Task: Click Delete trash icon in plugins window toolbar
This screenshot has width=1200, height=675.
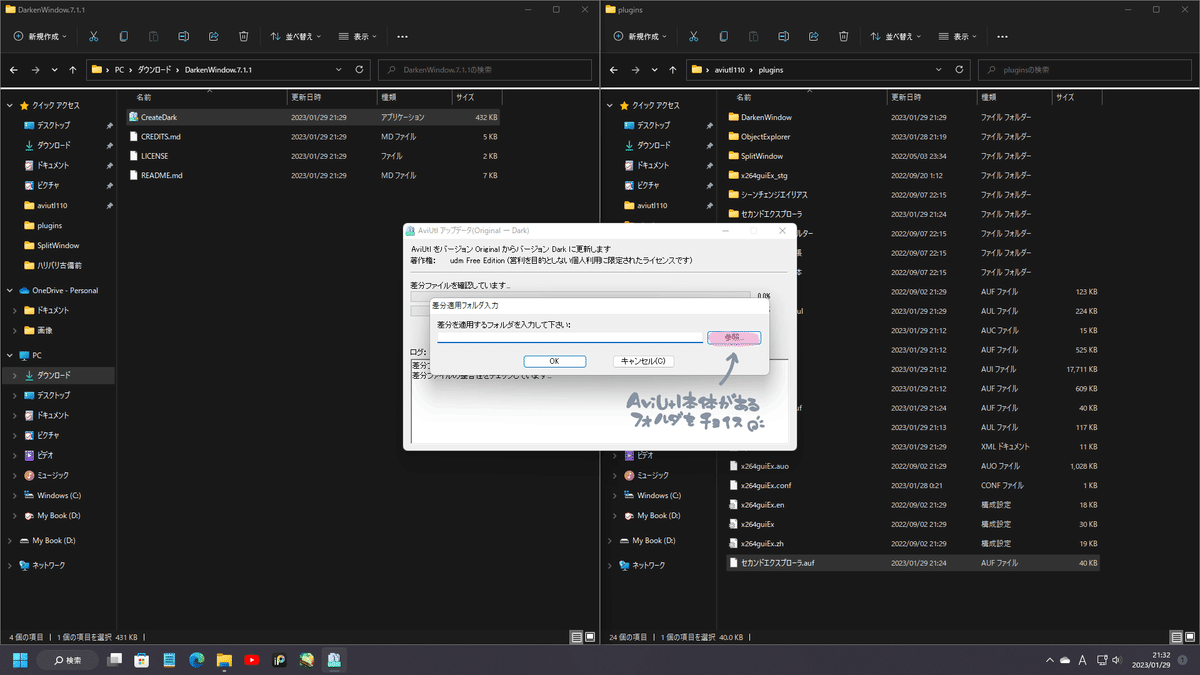Action: pyautogui.click(x=843, y=36)
